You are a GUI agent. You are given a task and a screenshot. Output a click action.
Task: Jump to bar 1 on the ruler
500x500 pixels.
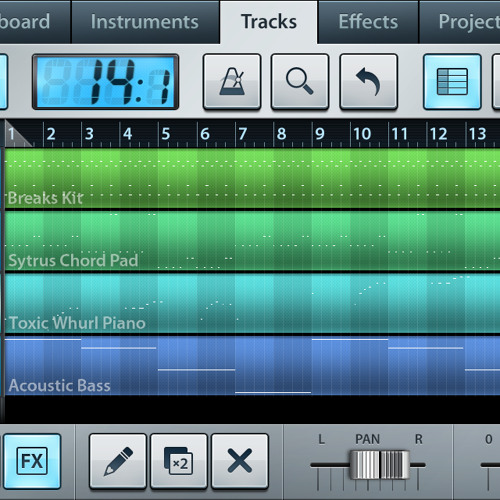click(x=11, y=134)
